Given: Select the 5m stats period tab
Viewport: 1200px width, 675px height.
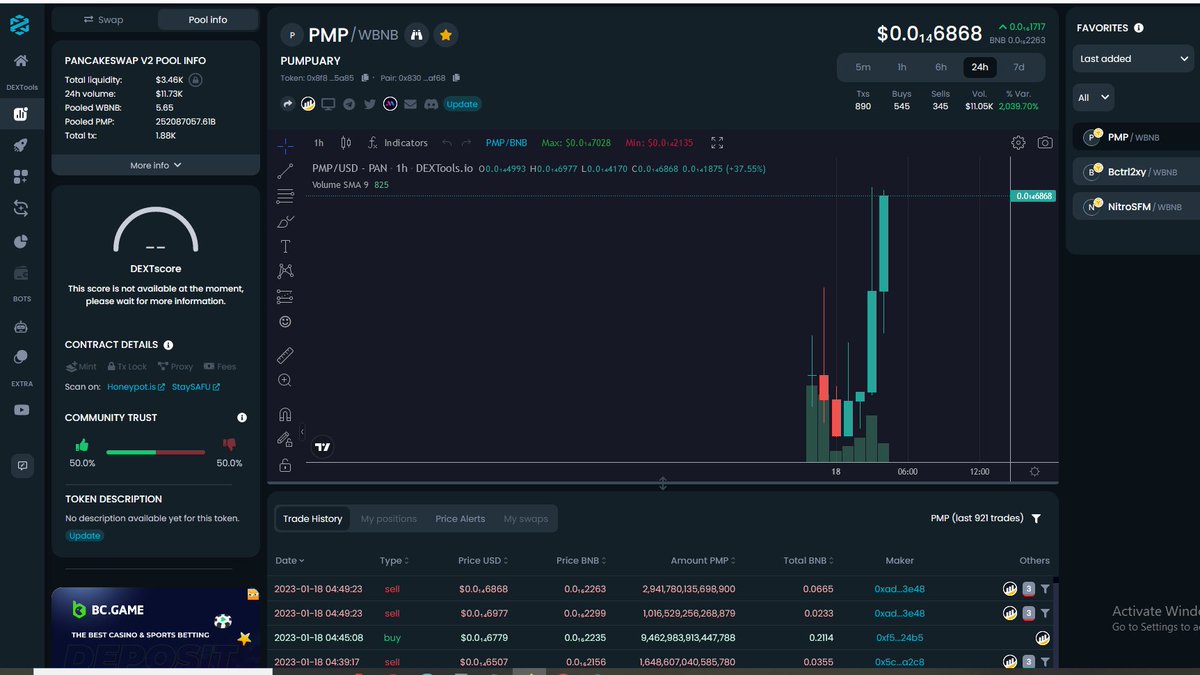Looking at the screenshot, I should tap(863, 67).
